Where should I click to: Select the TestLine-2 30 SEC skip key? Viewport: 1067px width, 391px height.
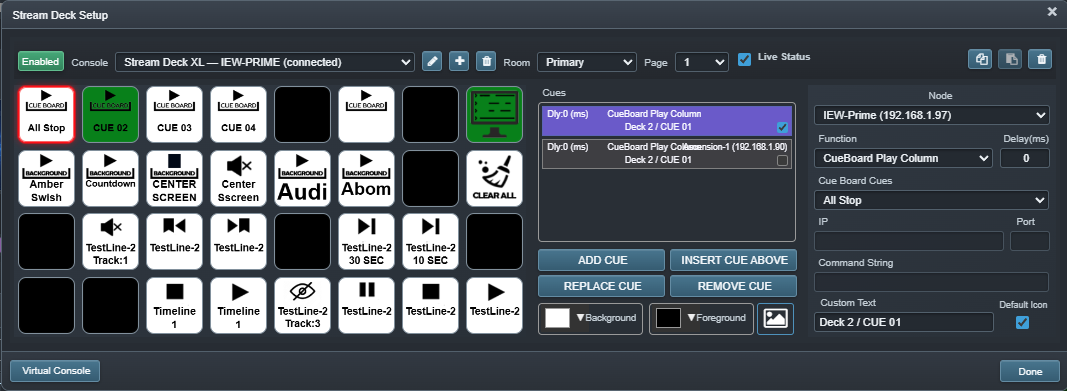(366, 241)
